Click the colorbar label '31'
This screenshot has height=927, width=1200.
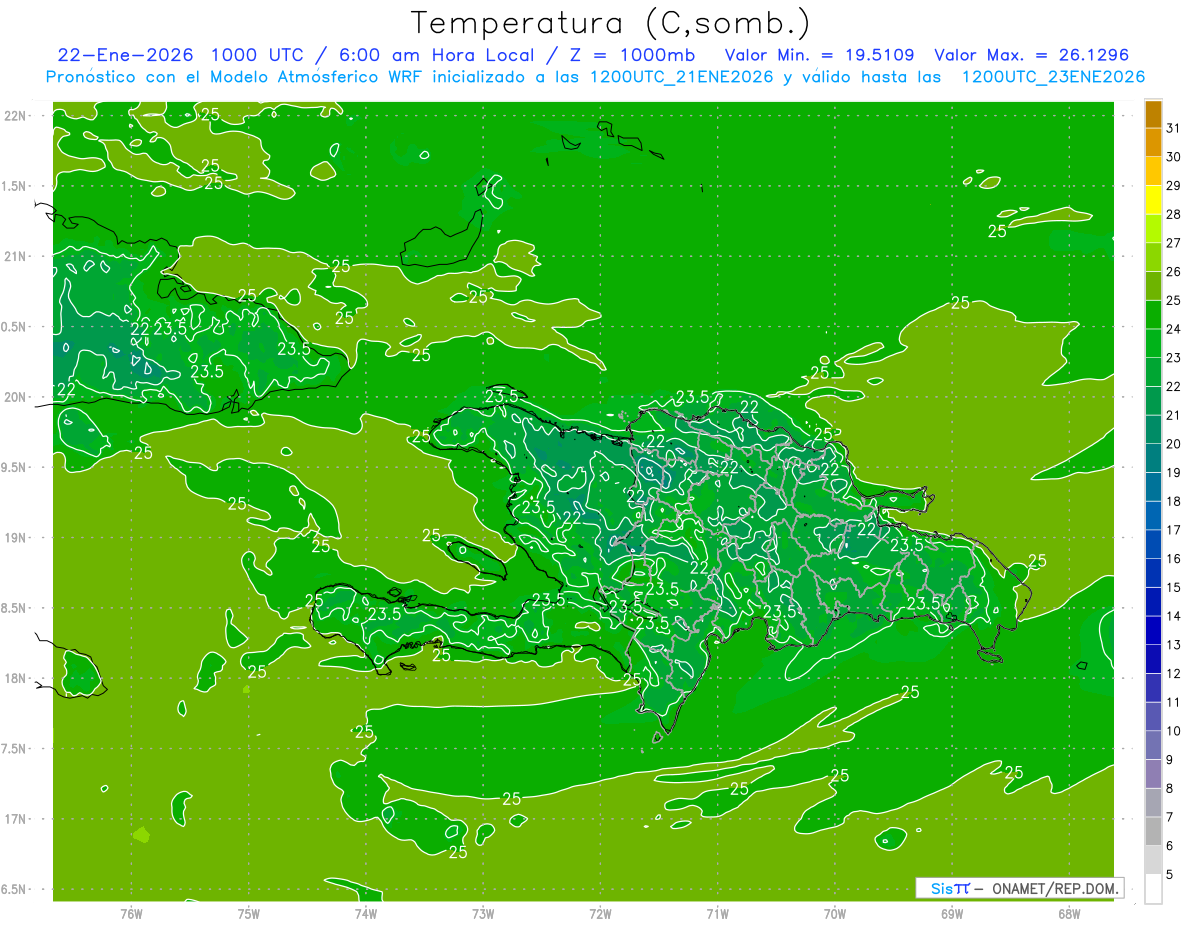[x=1174, y=128]
